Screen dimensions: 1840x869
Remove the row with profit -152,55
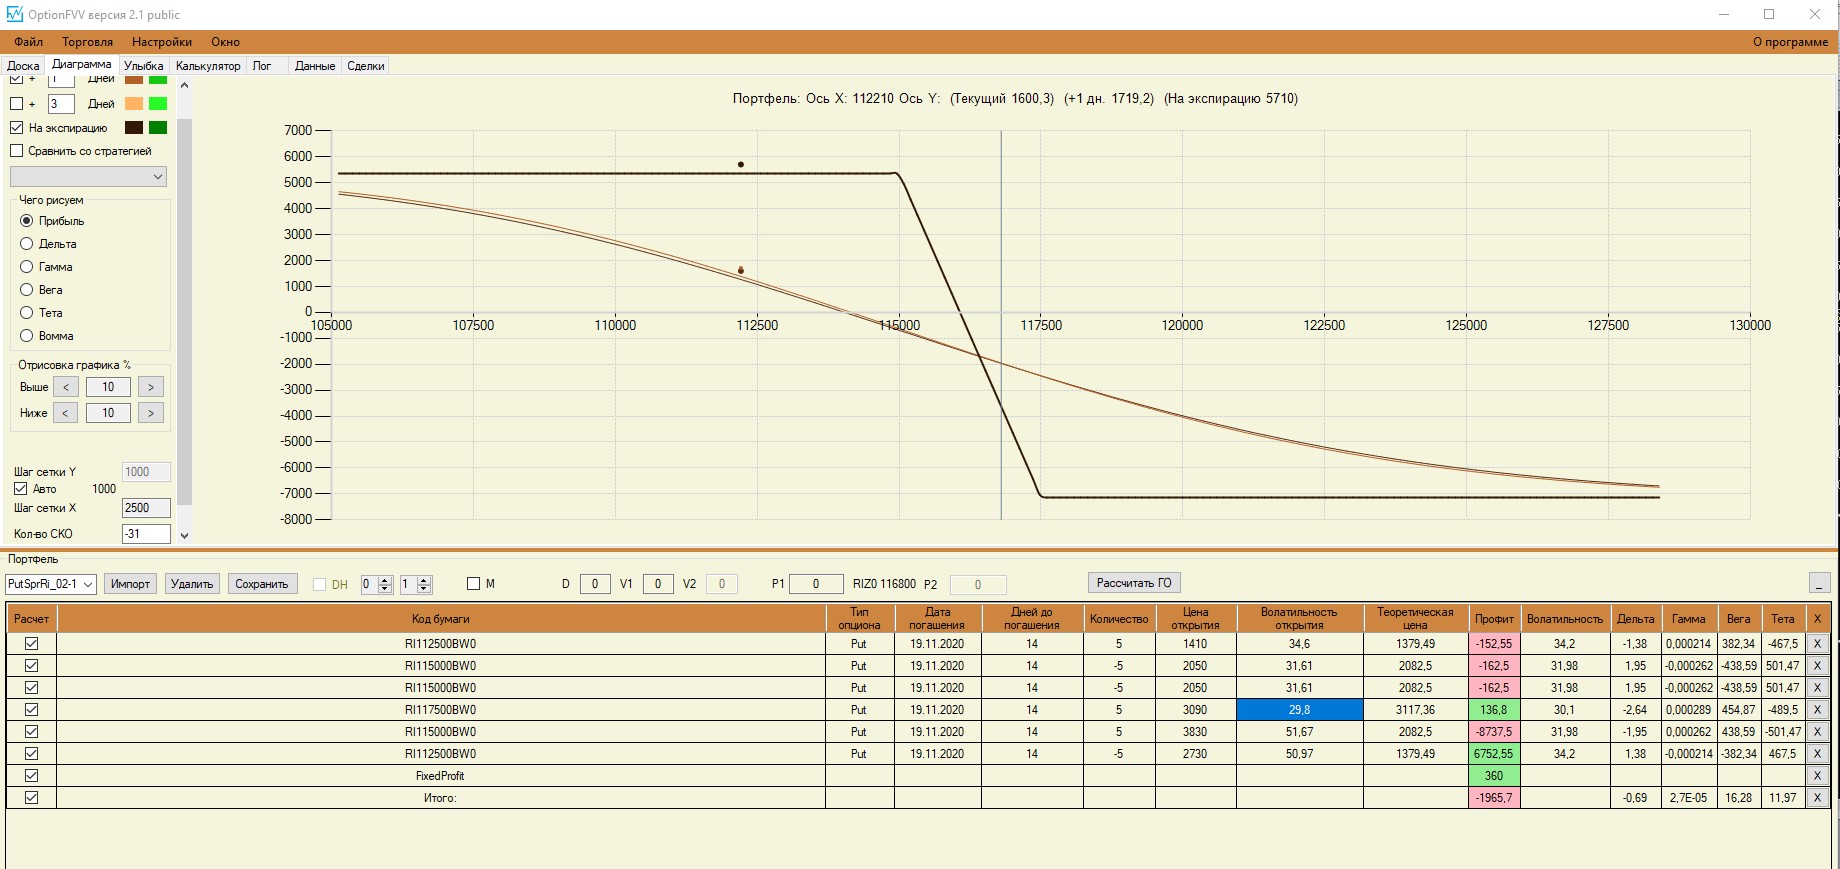(x=1817, y=644)
